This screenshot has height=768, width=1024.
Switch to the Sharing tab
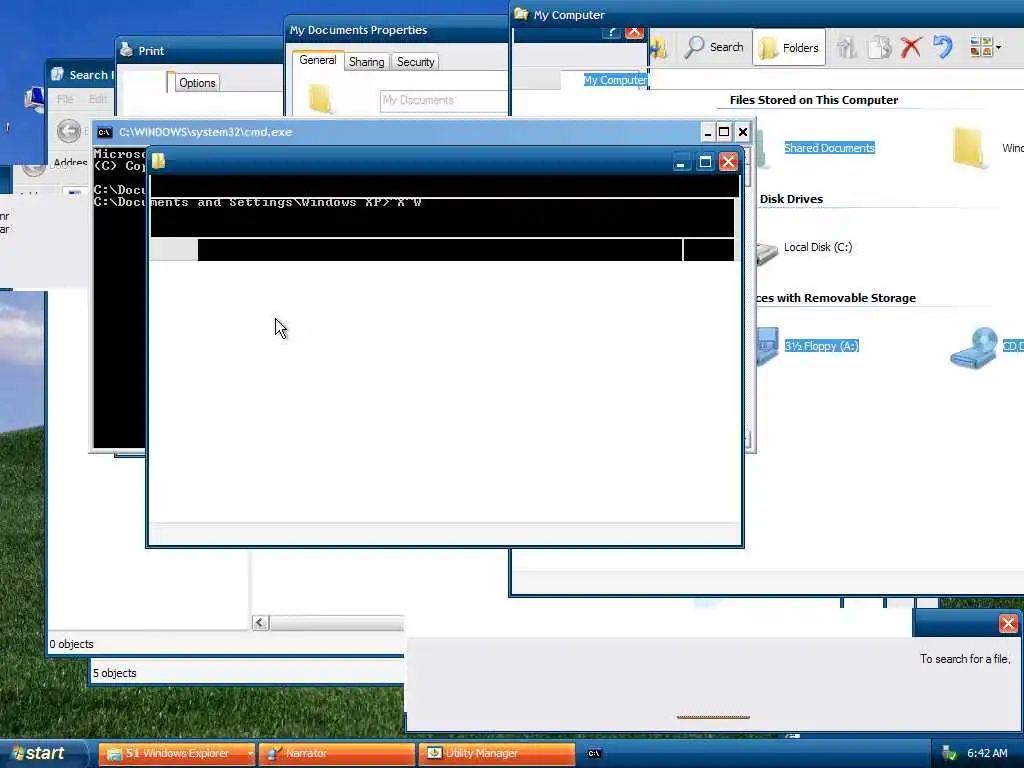pos(366,62)
